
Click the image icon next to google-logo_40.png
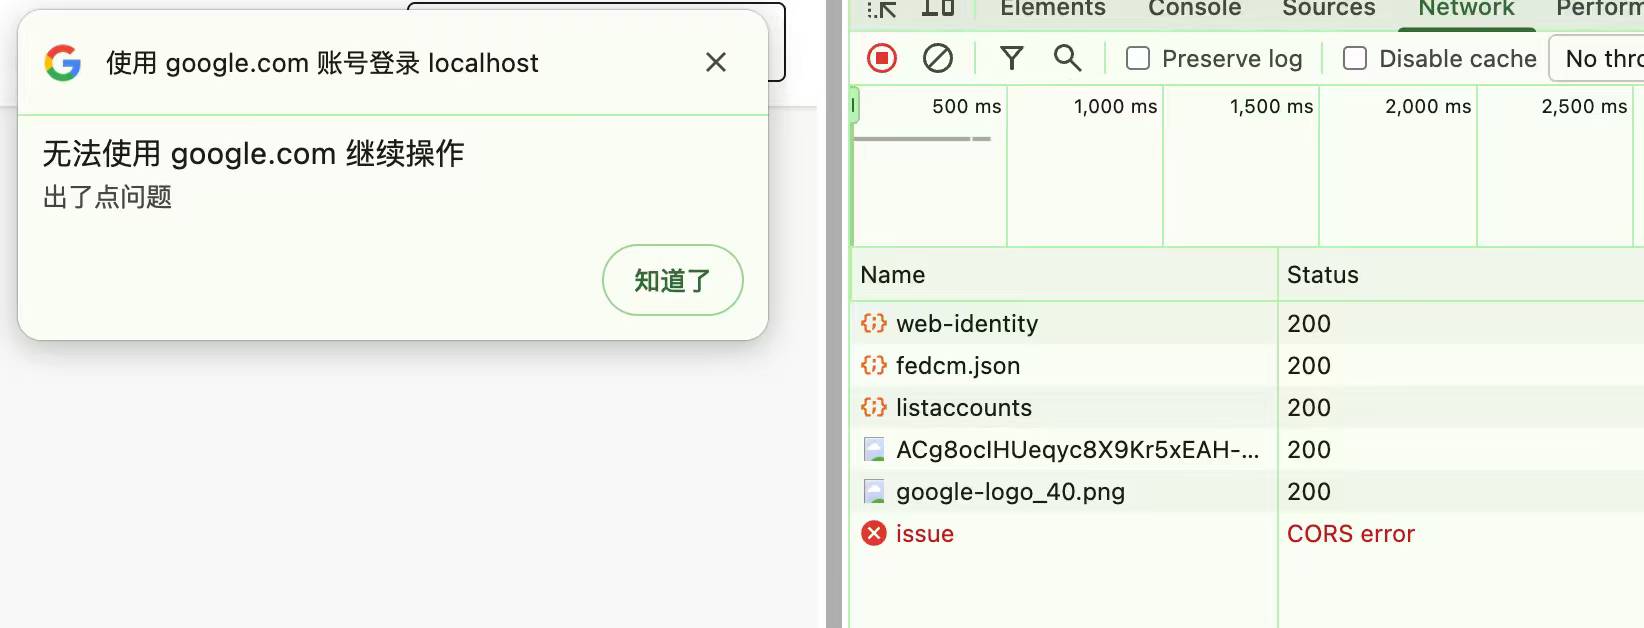[874, 491]
